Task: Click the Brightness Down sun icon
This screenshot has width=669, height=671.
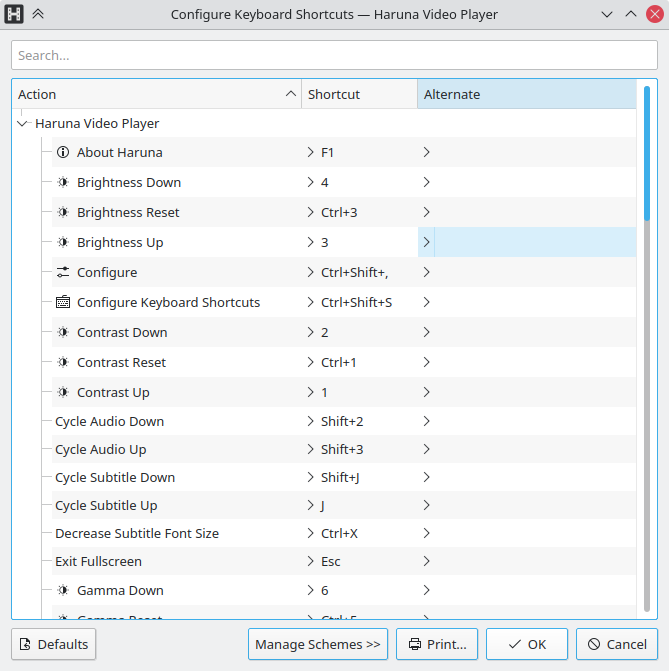Action: pyautogui.click(x=63, y=183)
